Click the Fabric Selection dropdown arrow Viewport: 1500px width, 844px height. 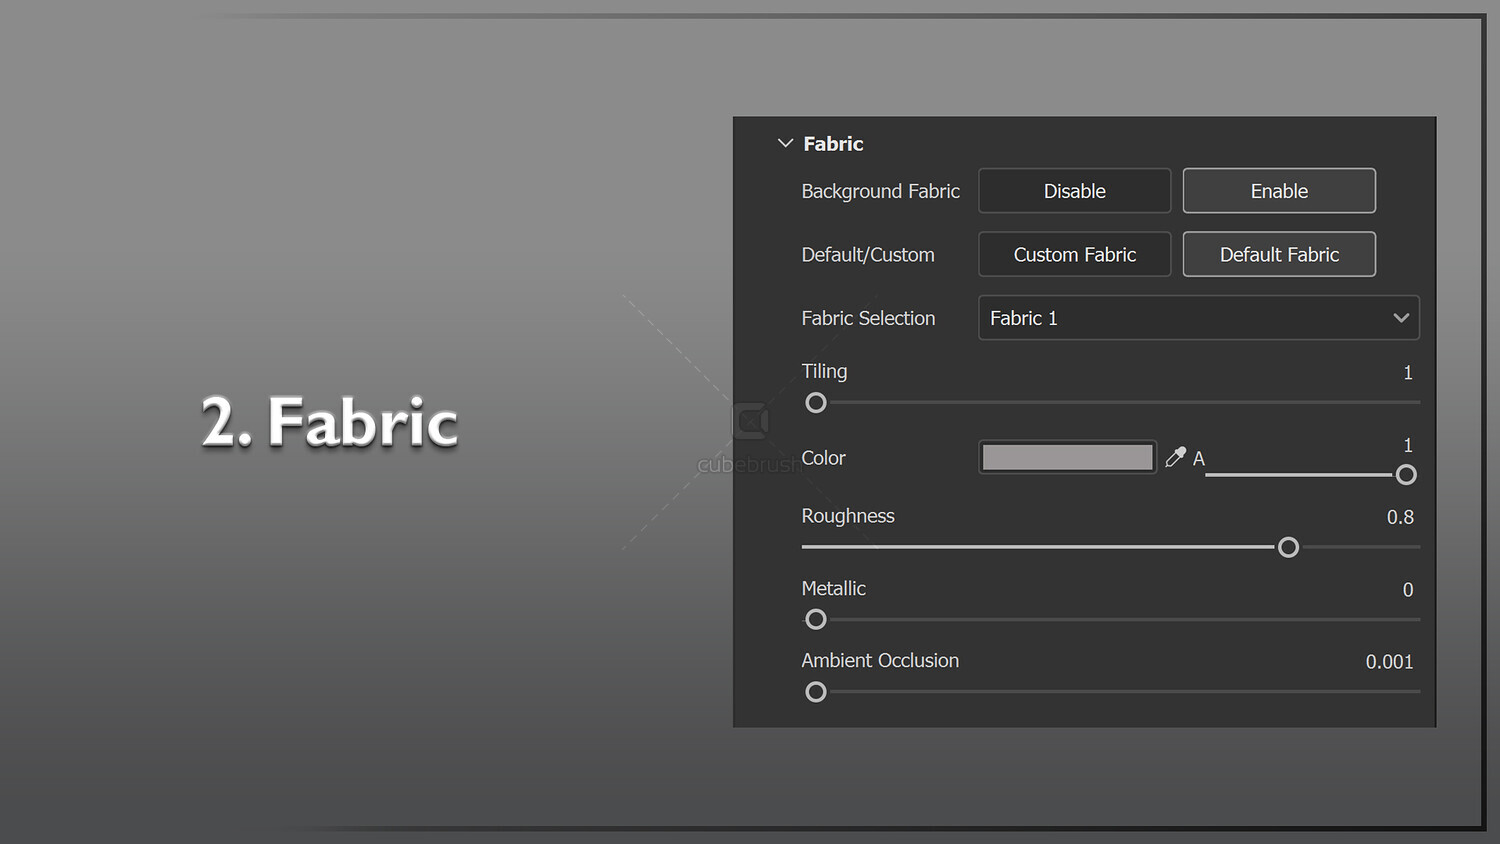click(x=1400, y=318)
